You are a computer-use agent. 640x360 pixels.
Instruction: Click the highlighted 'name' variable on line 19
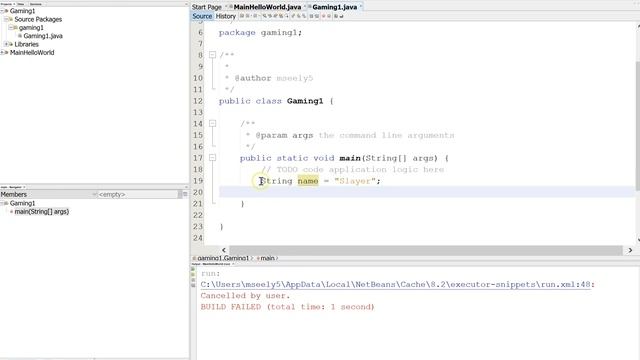click(x=308, y=180)
